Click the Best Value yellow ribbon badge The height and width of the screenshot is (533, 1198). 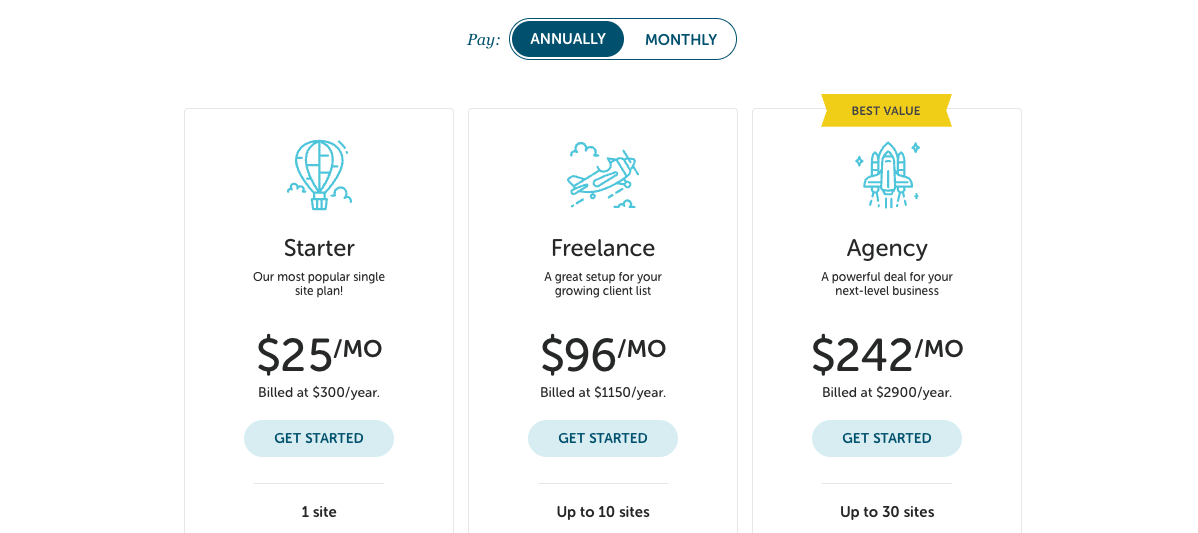[x=886, y=111]
